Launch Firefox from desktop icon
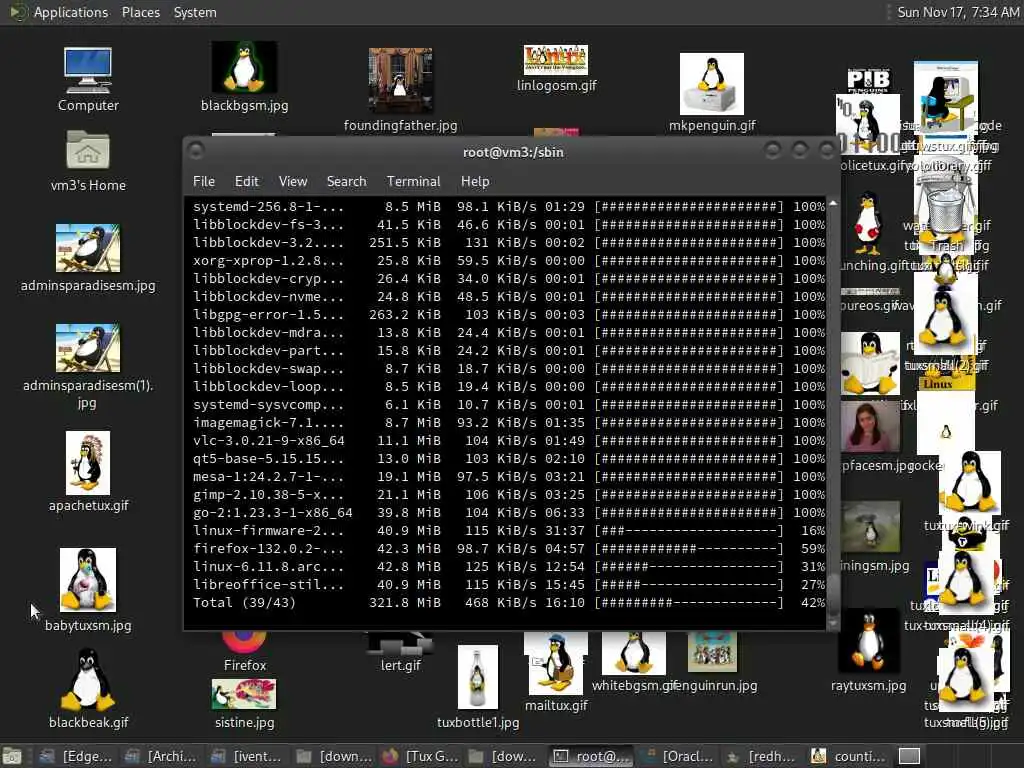The width and height of the screenshot is (1024, 768). [244, 652]
